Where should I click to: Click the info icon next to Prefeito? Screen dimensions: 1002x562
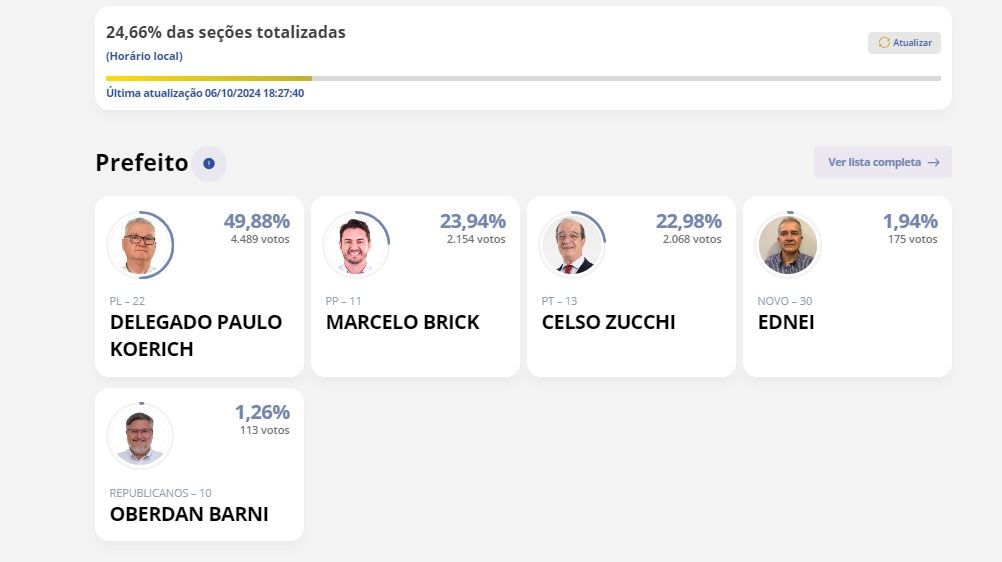coord(209,164)
